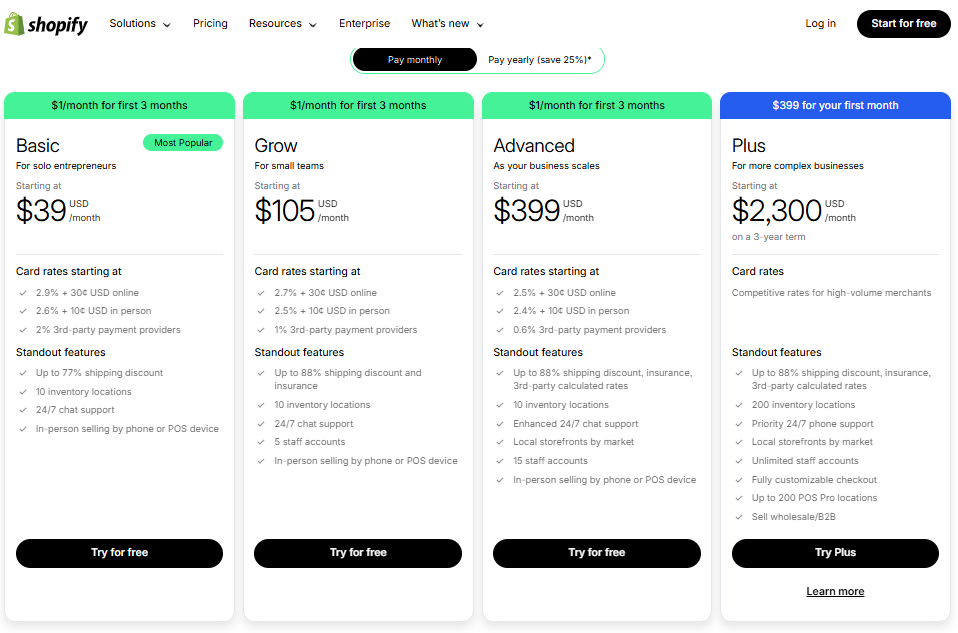Click the checkmark next to Enhanced 24/7 chat support

[500, 423]
